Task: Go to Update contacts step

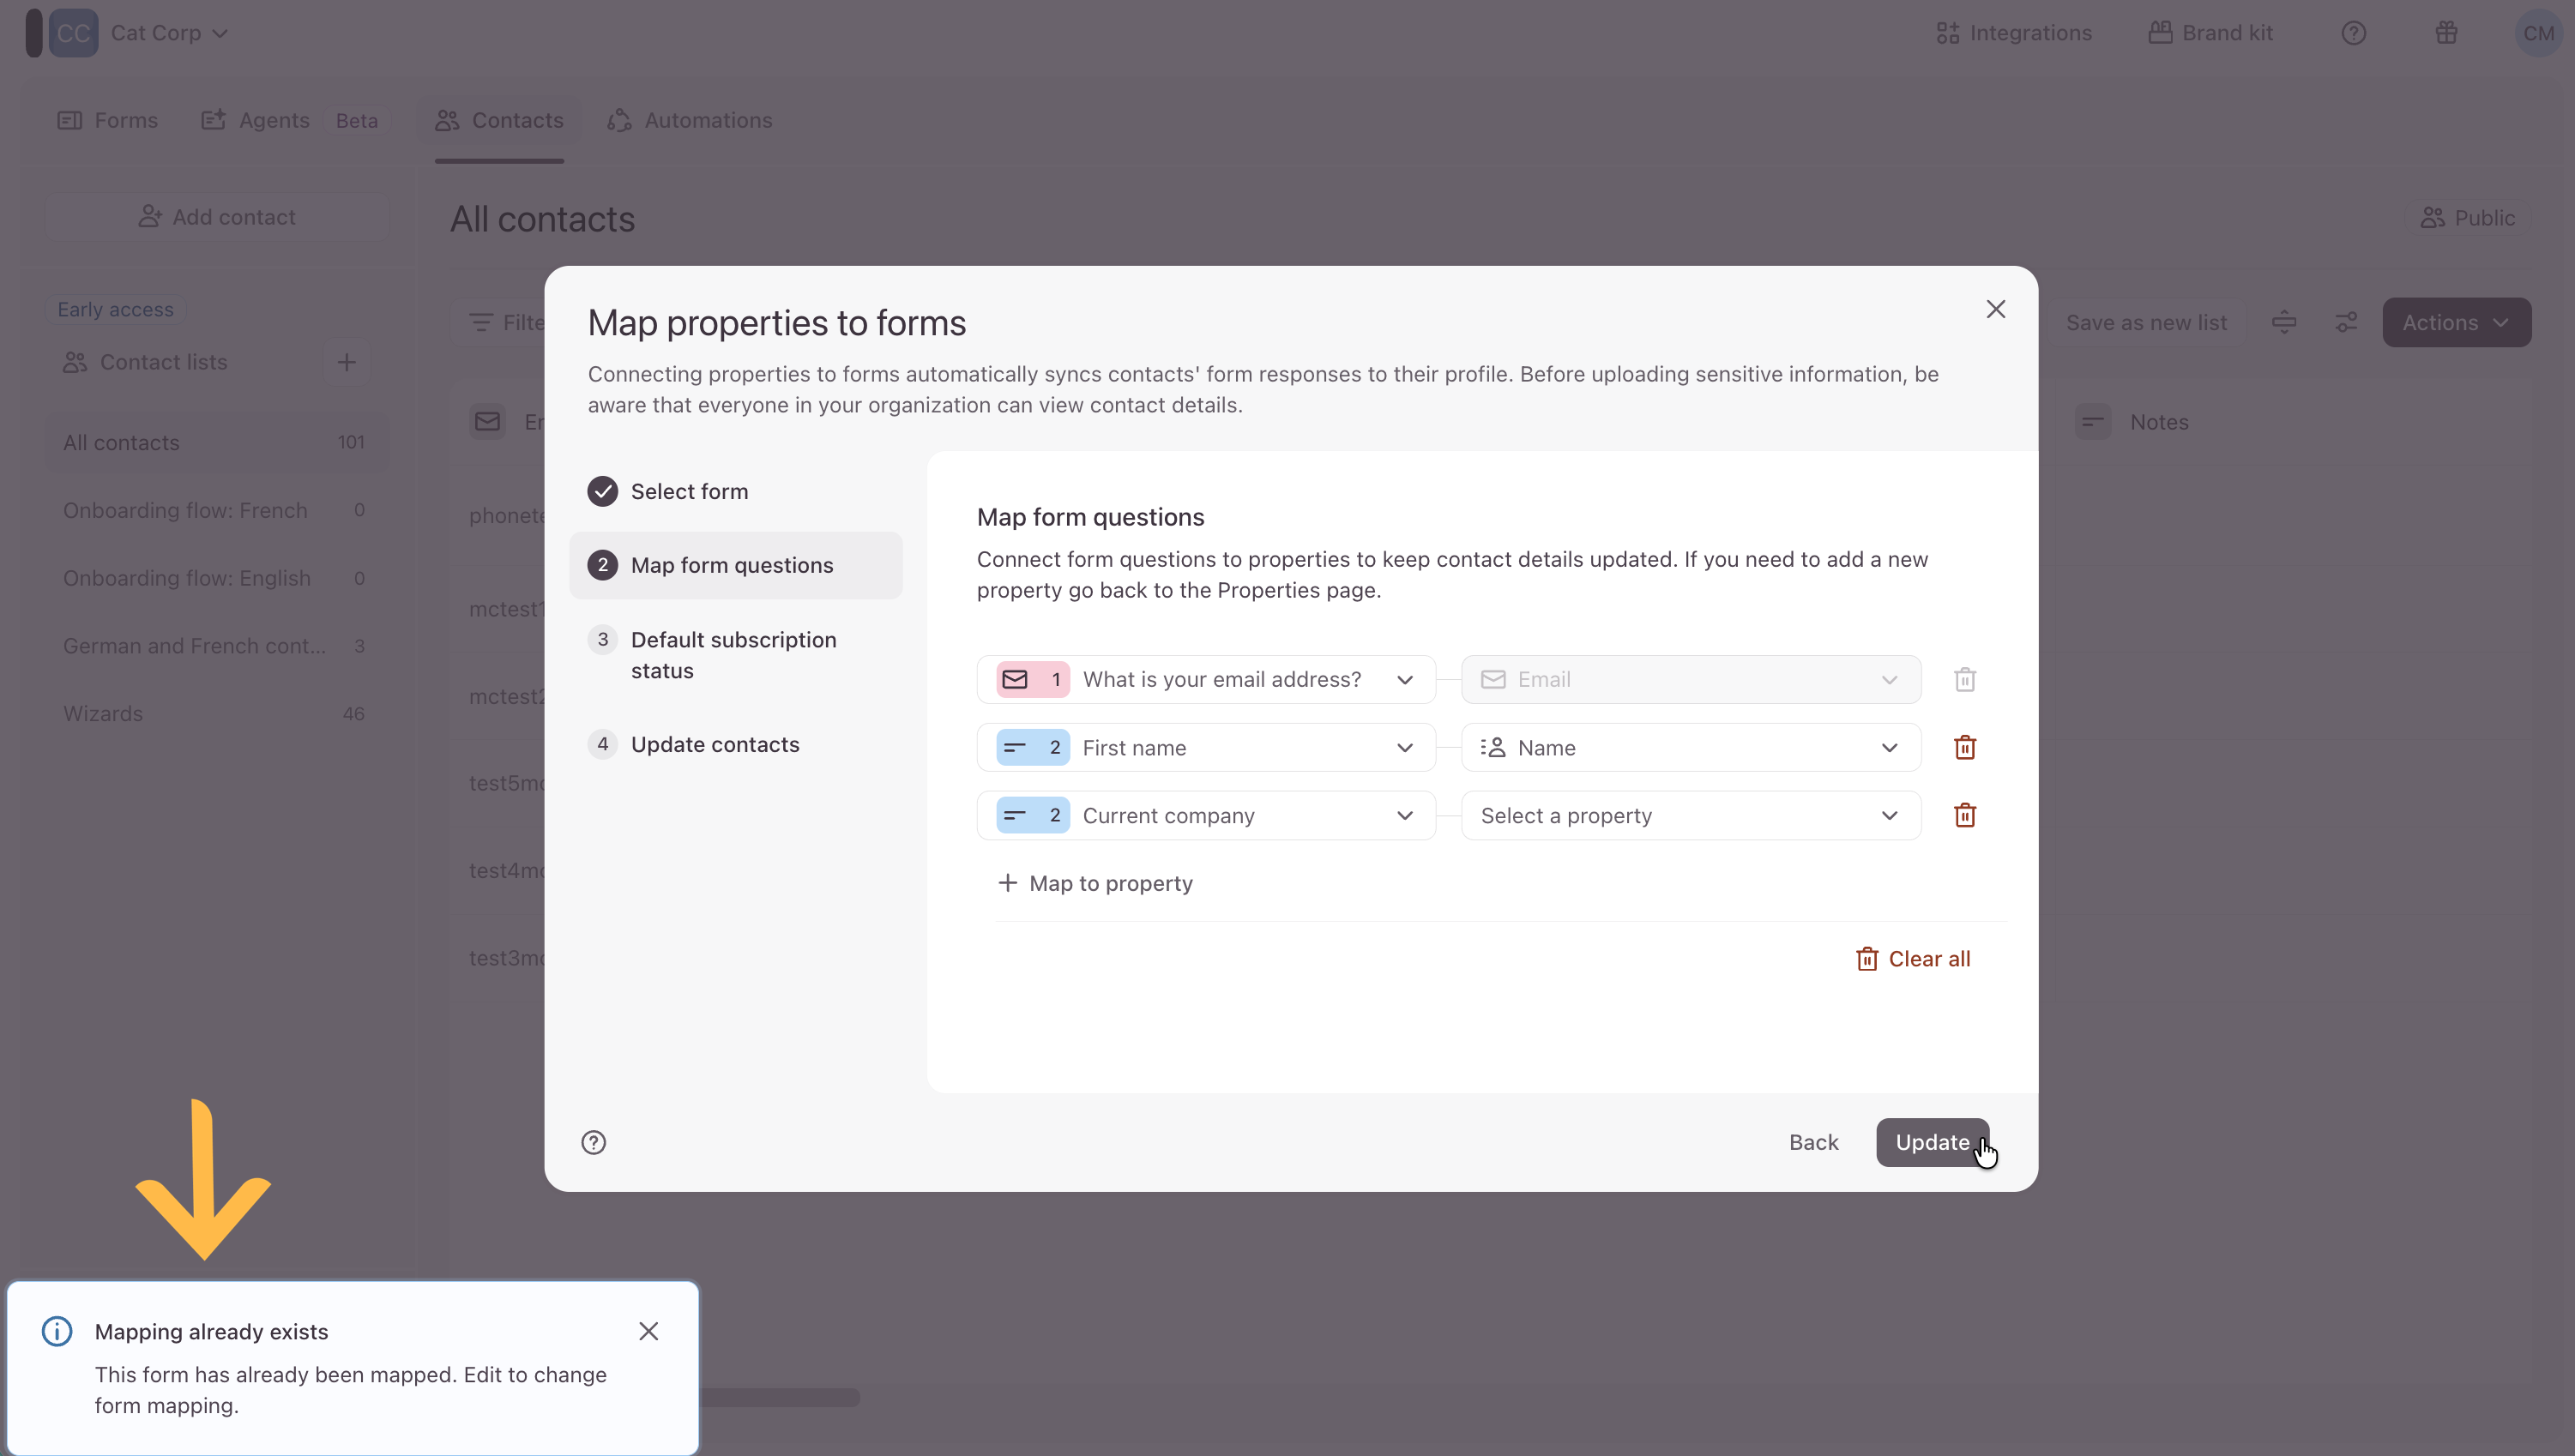Action: 714,744
